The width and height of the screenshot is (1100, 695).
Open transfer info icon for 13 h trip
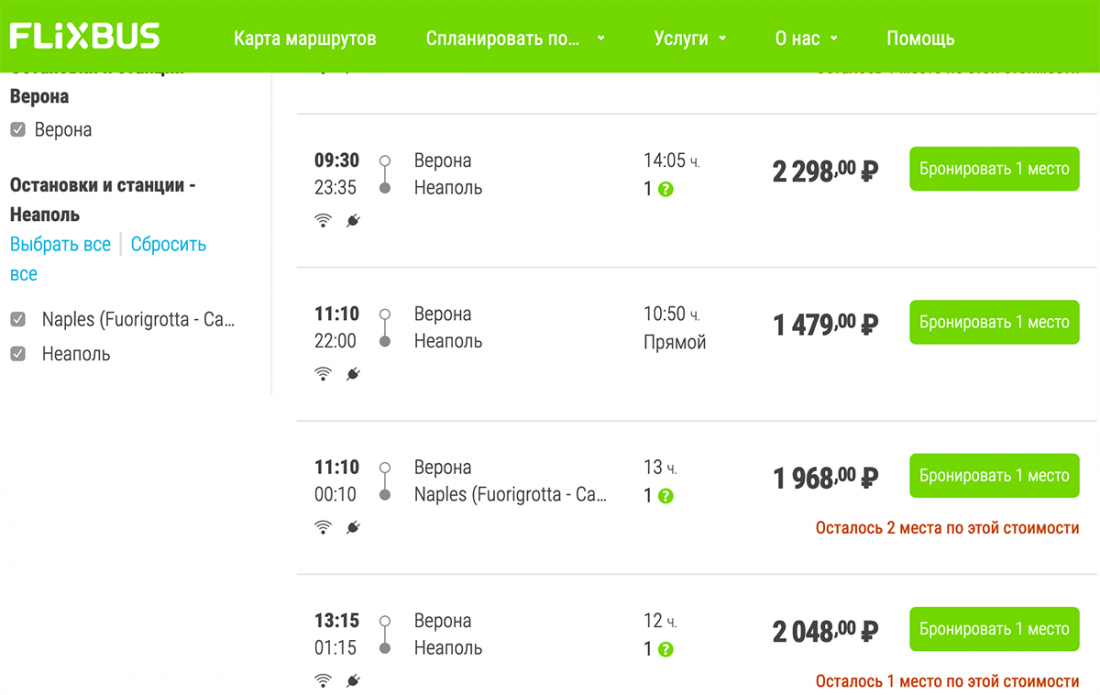[666, 496]
